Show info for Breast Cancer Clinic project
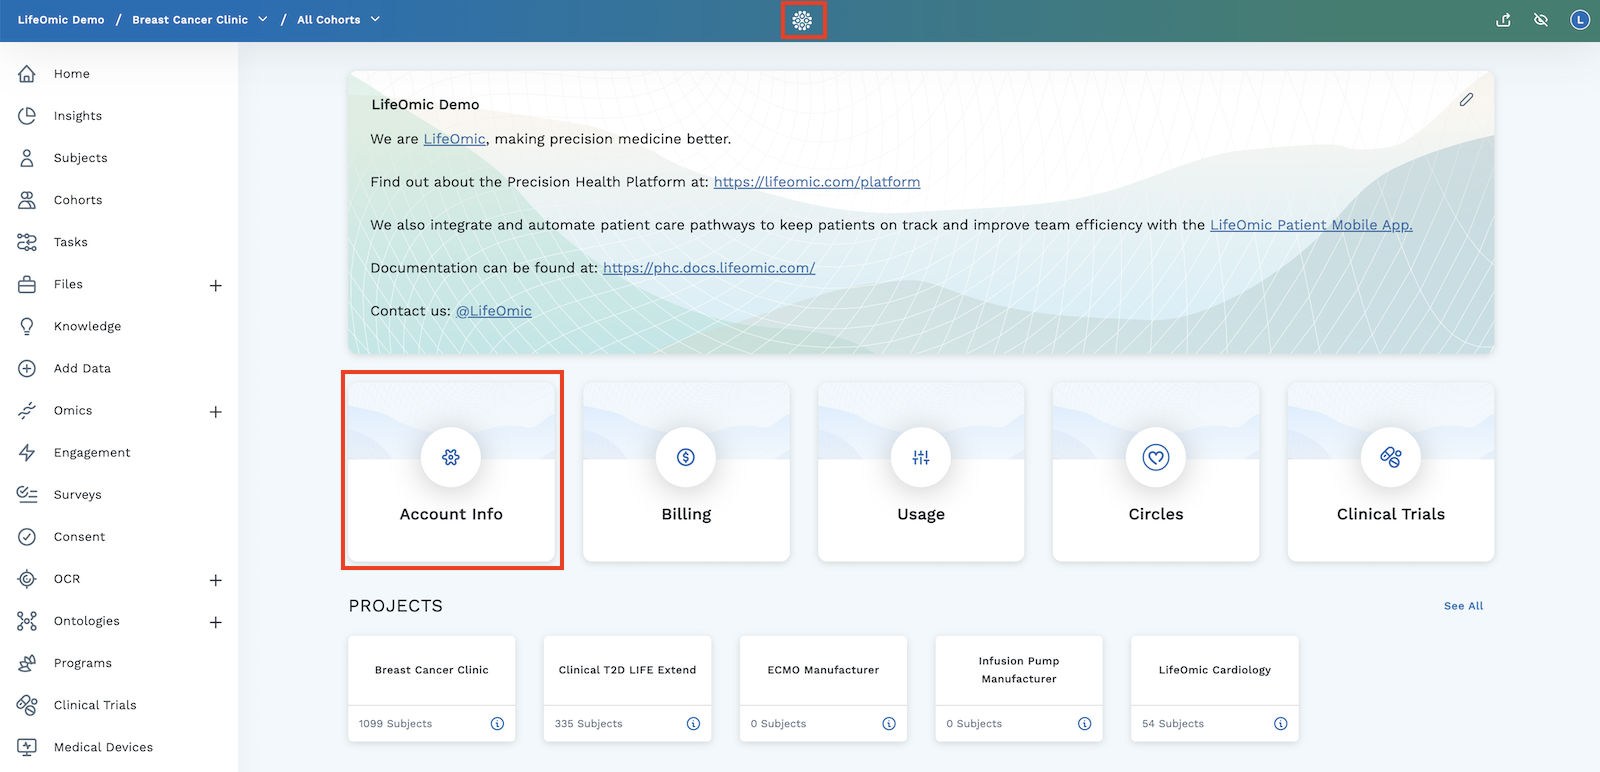Viewport: 1600px width, 772px height. point(497,724)
